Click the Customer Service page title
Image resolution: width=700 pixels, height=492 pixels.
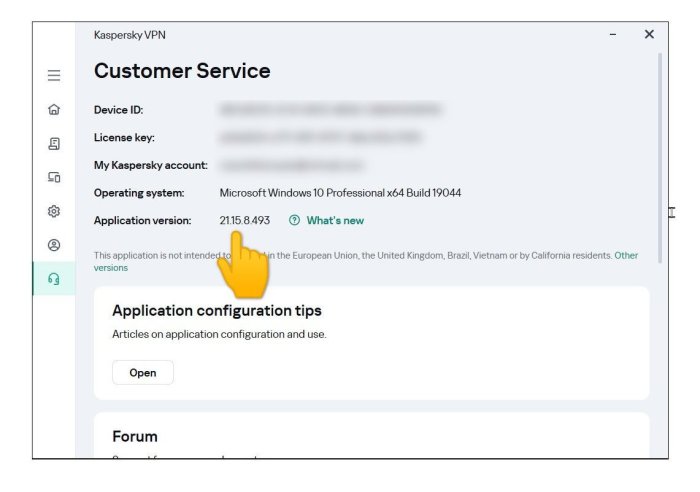tap(182, 71)
